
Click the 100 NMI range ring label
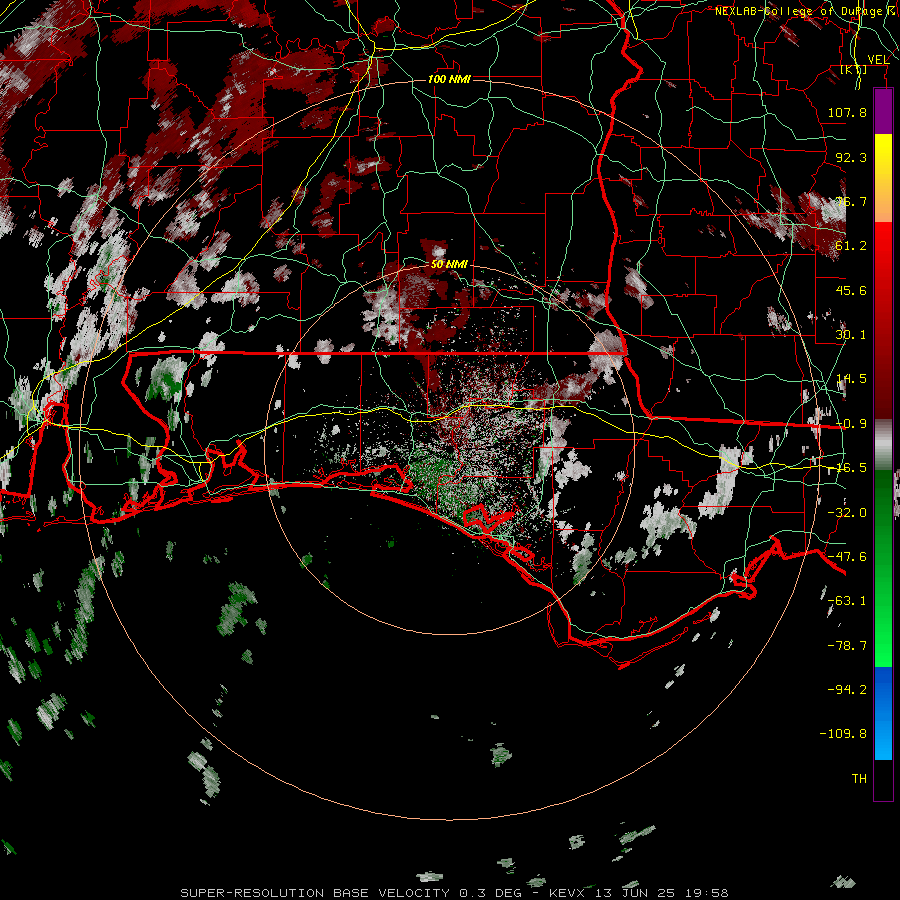[449, 79]
